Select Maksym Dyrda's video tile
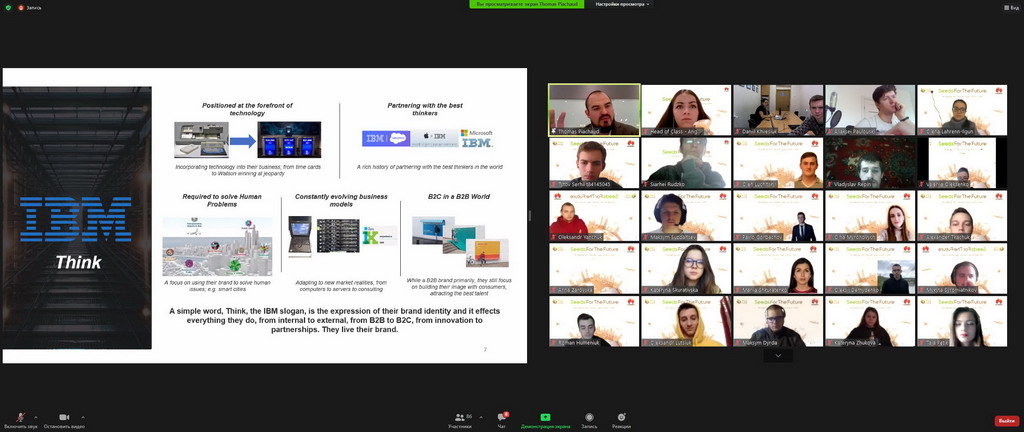This screenshot has width=1024, height=432. [775, 321]
